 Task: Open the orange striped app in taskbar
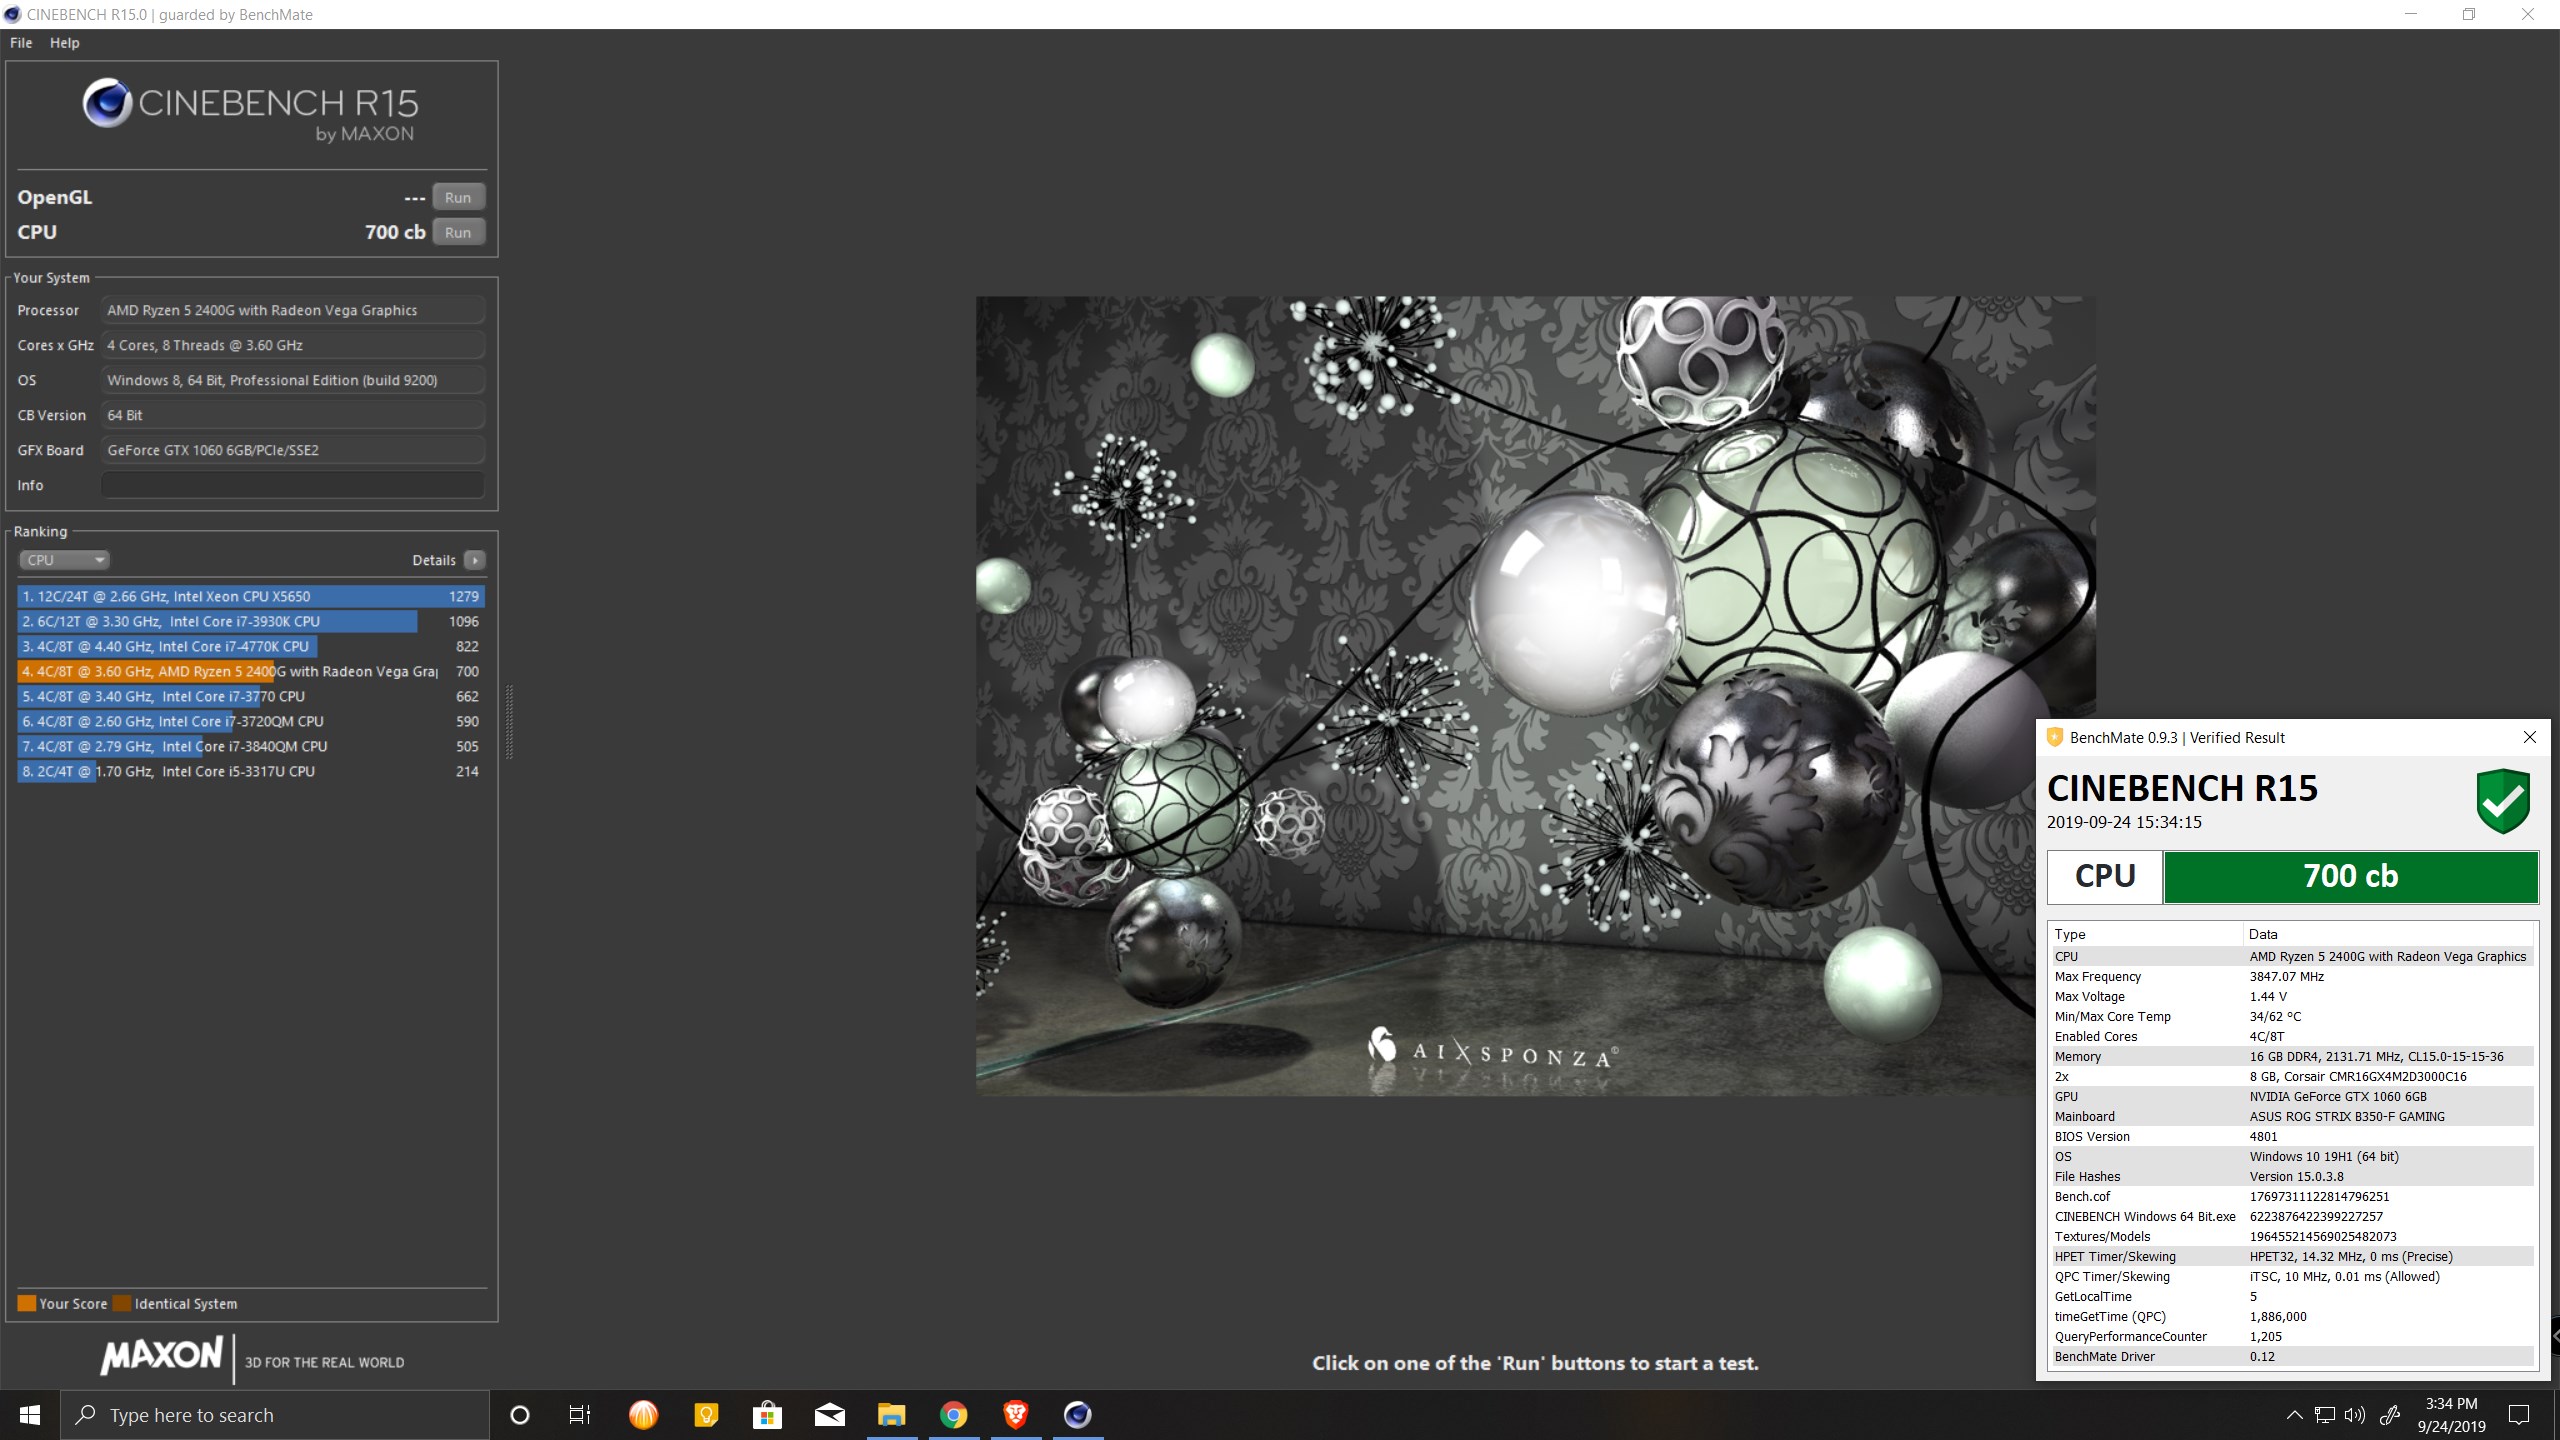(643, 1415)
